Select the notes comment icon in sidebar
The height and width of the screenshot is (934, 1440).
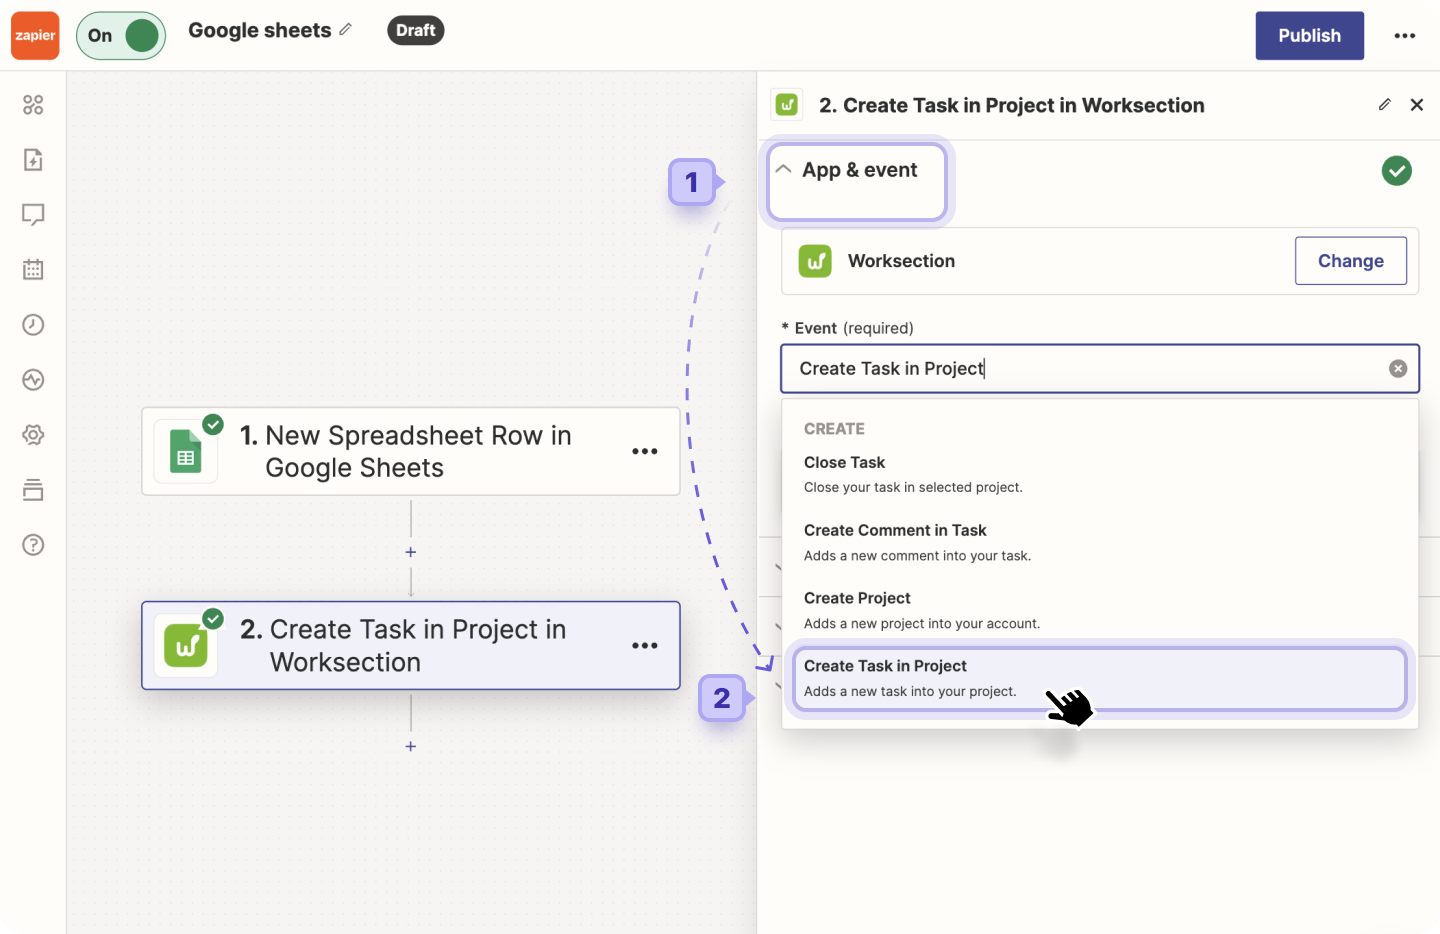point(33,214)
